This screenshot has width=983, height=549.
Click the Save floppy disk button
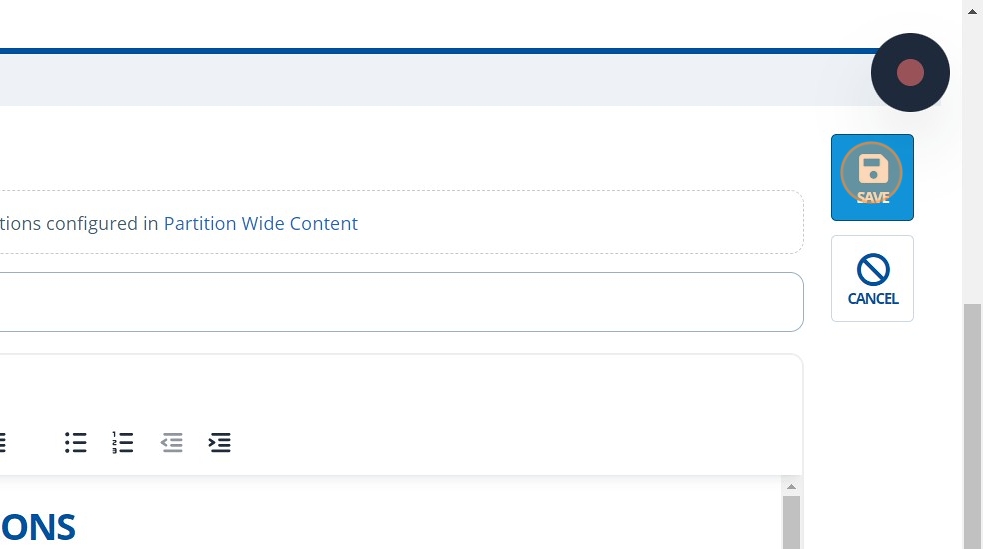point(872,177)
